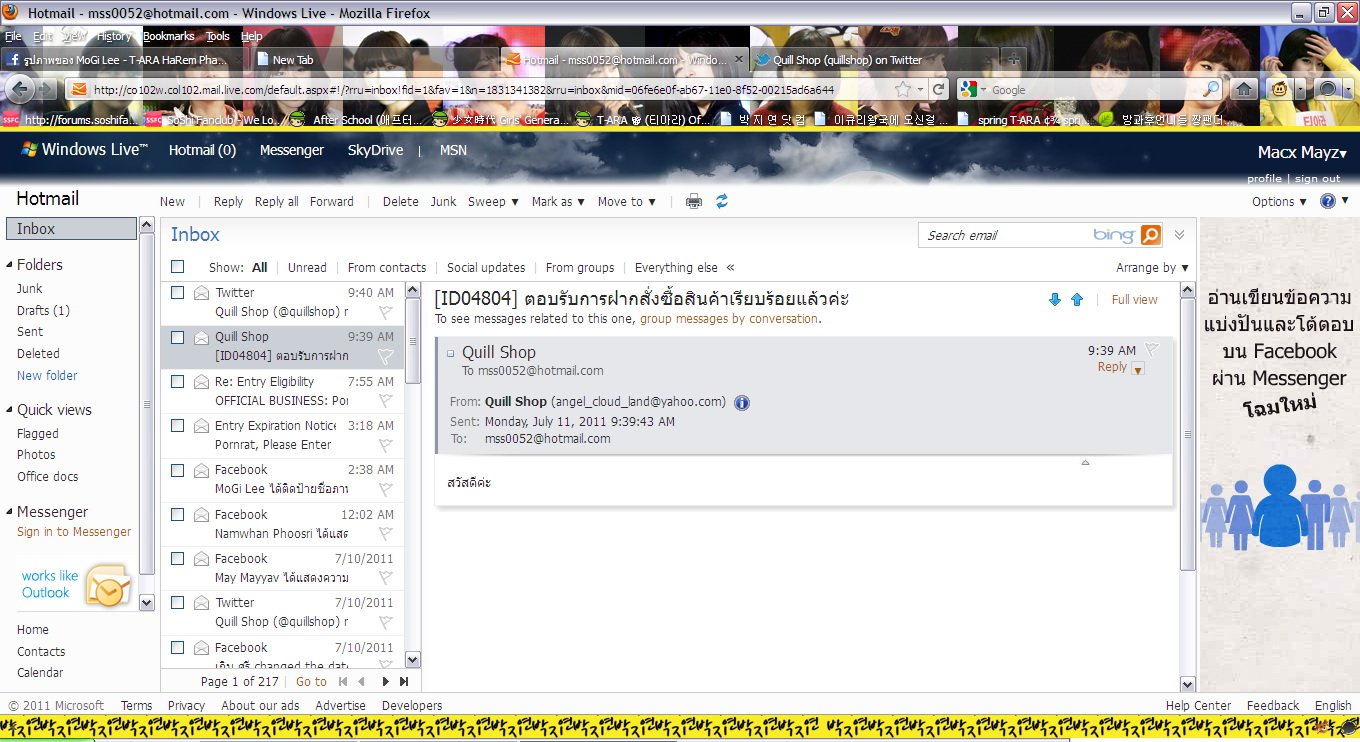Viewport: 1360px width, 742px height.
Task: Open the Firefox Bookmarks menu
Action: (169, 36)
